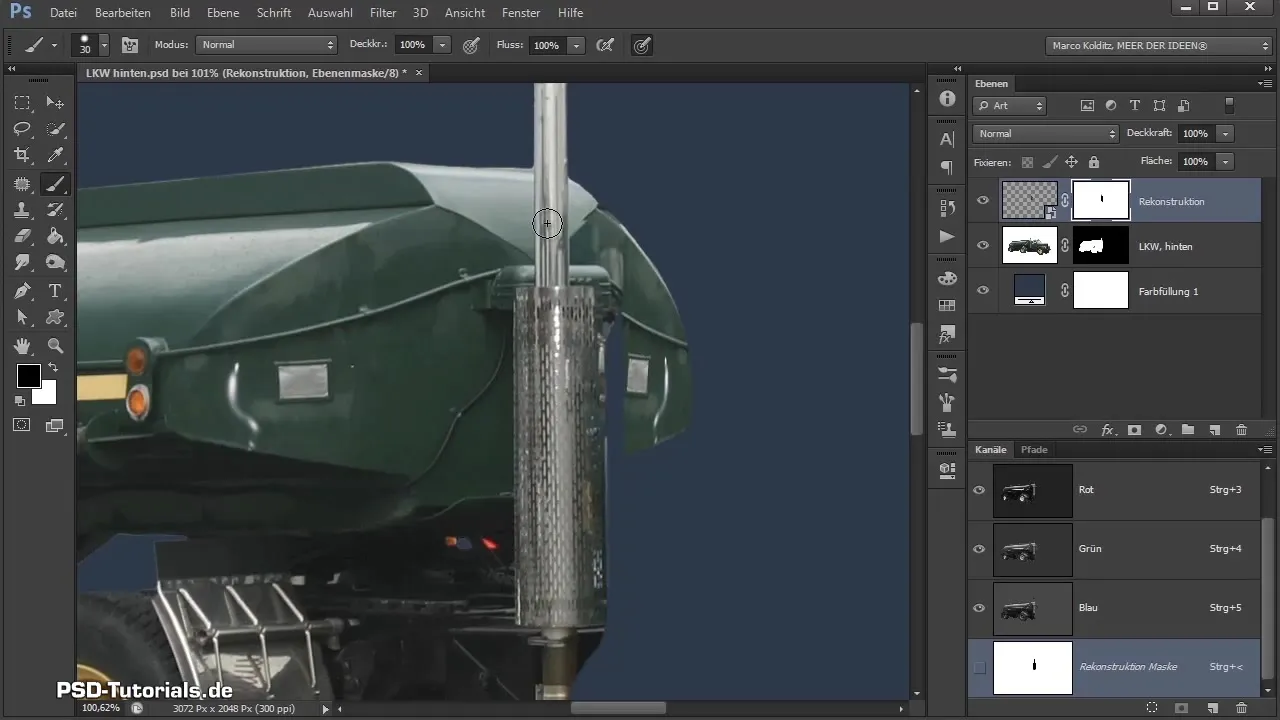Hide the LKW, hinten layer
Screen dimensions: 1280x720
point(983,245)
